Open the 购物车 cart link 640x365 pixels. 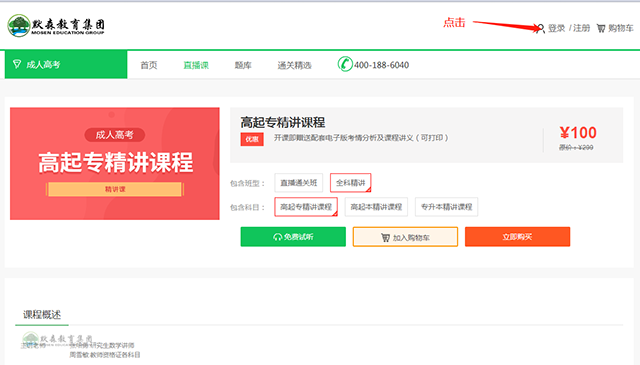point(620,28)
